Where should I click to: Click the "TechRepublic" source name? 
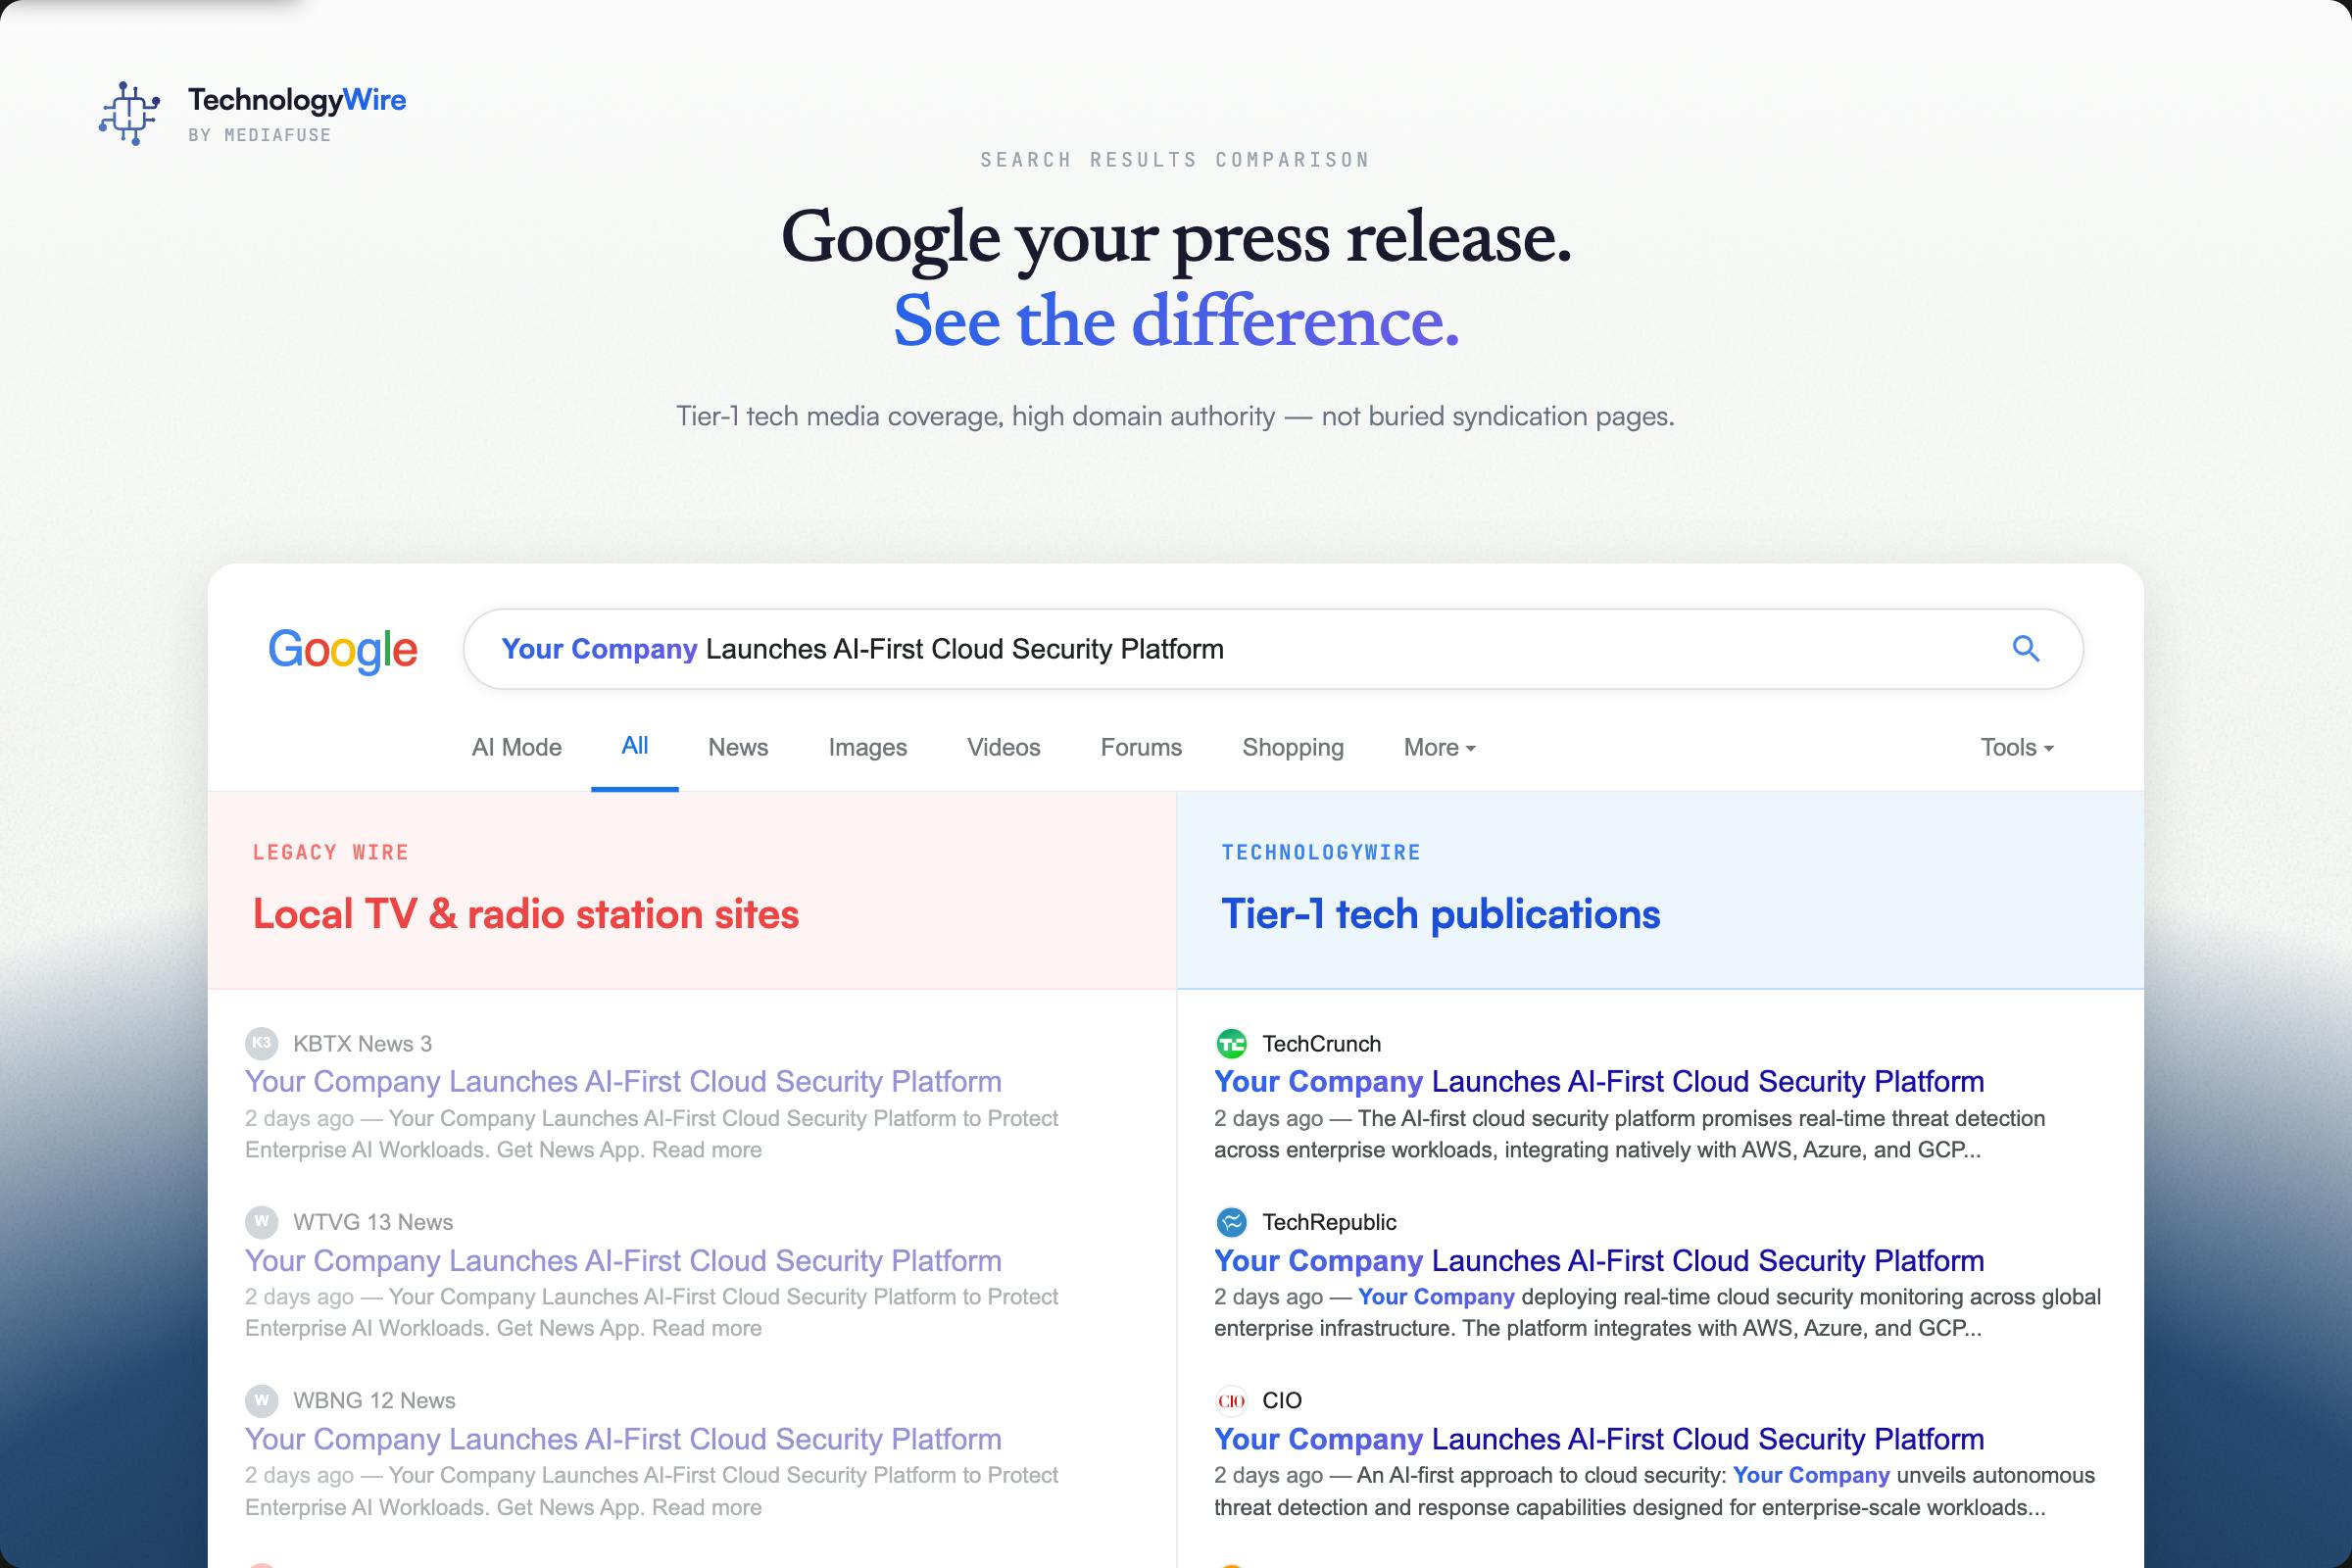coord(1329,1221)
